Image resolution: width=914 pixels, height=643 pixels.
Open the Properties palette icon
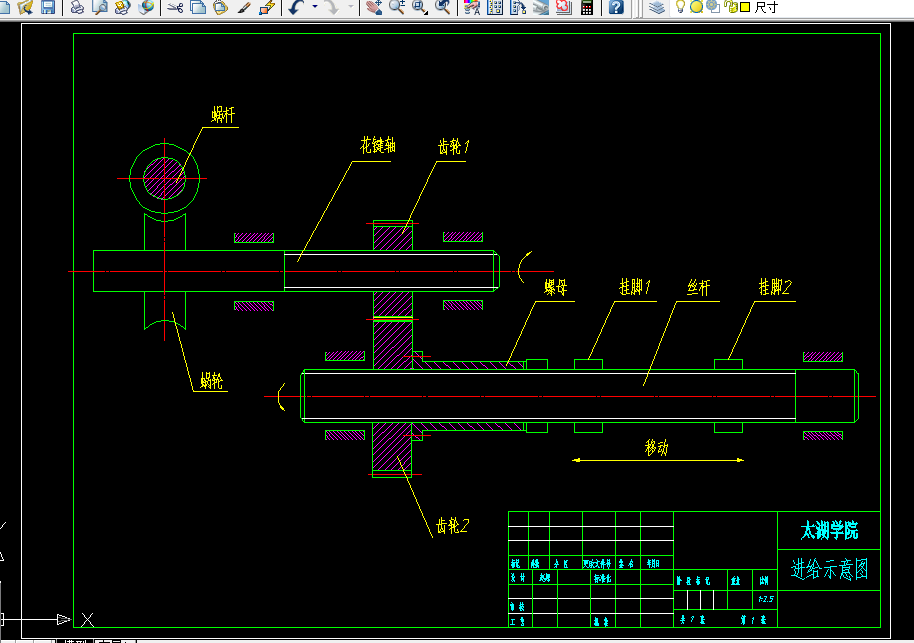[x=472, y=7]
